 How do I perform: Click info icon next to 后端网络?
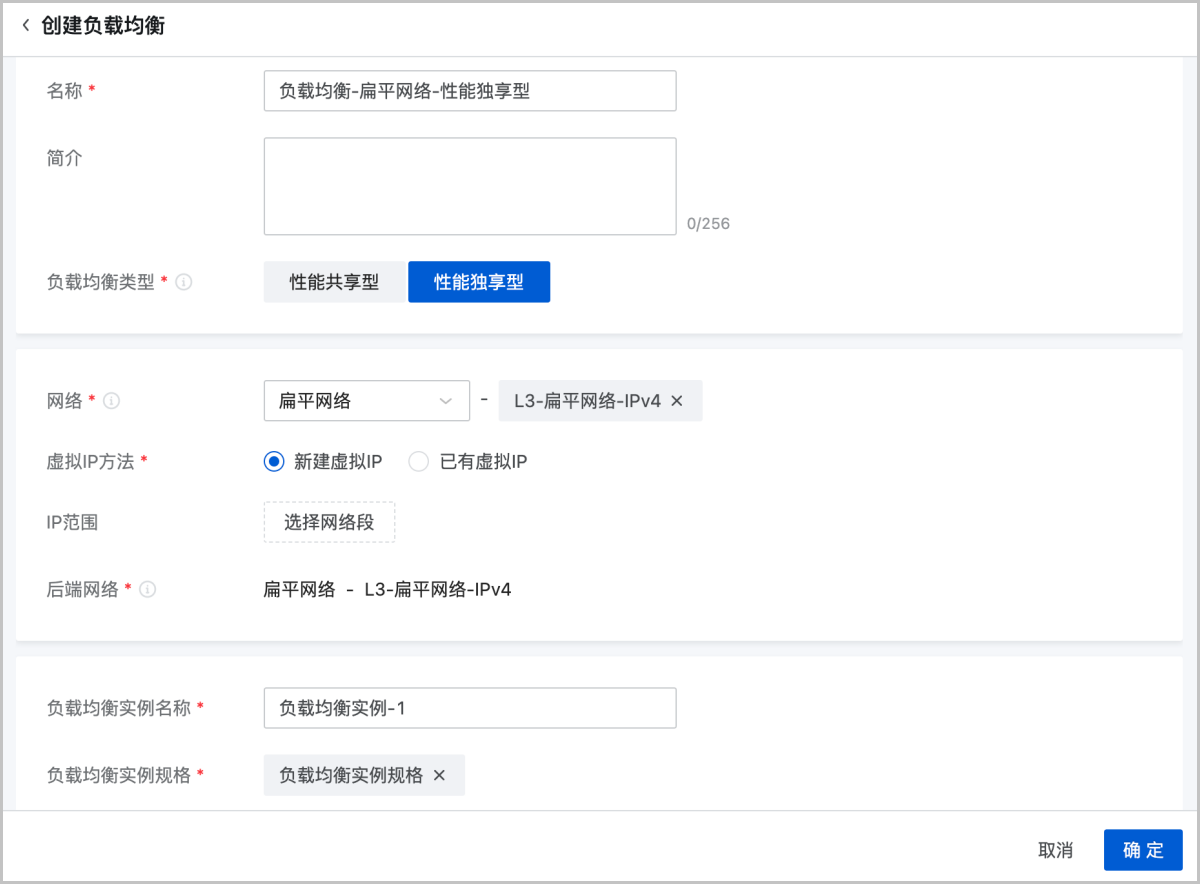148,589
